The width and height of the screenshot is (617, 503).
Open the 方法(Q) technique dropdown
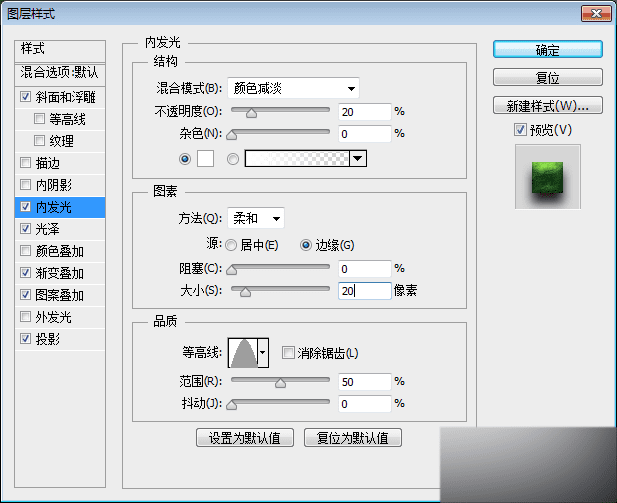tap(256, 218)
